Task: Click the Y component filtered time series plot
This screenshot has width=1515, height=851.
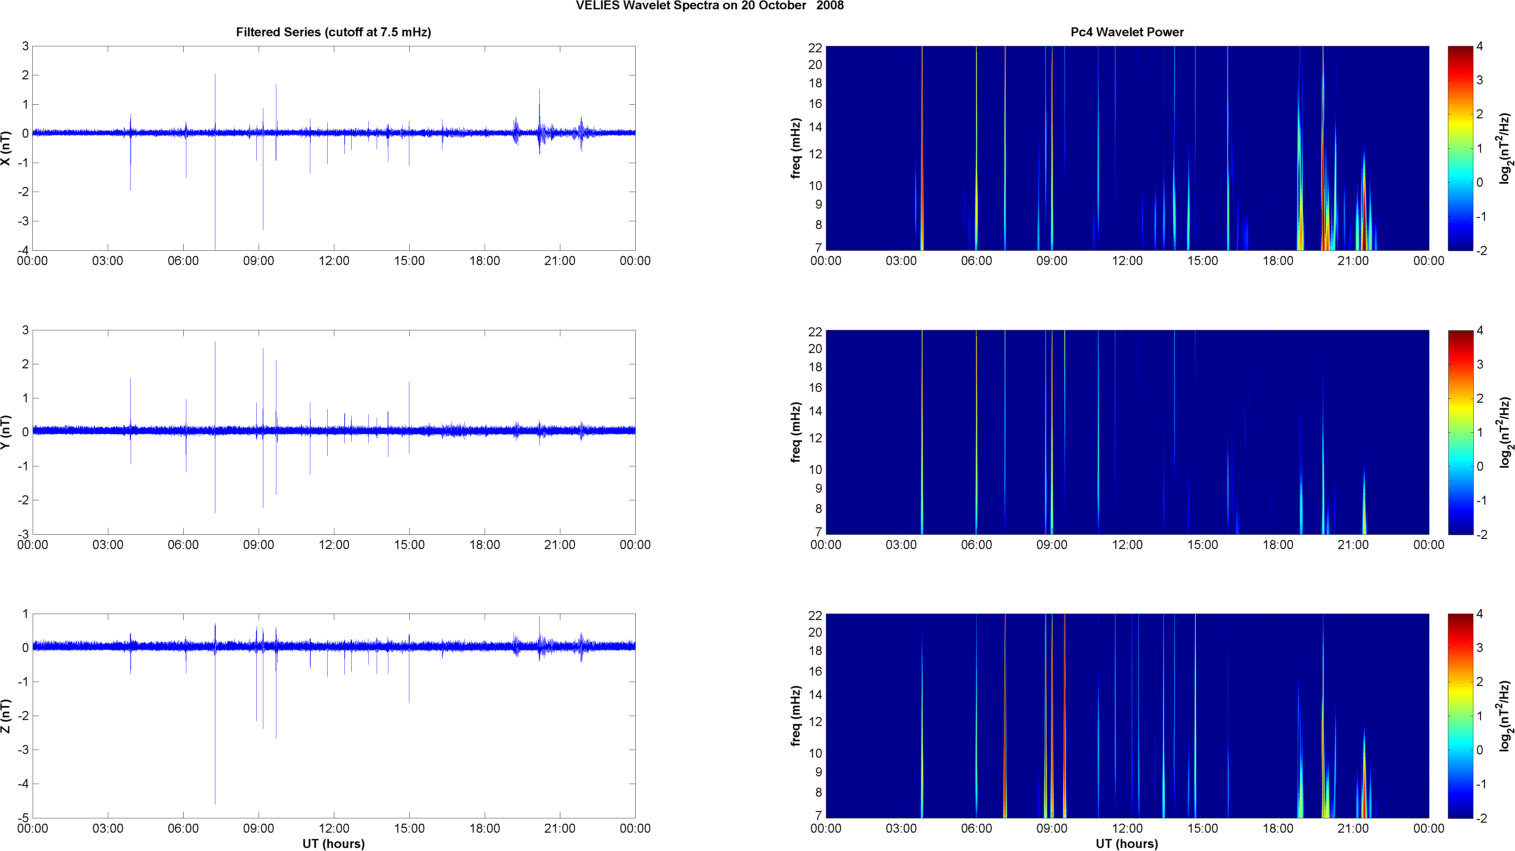Action: pos(333,432)
